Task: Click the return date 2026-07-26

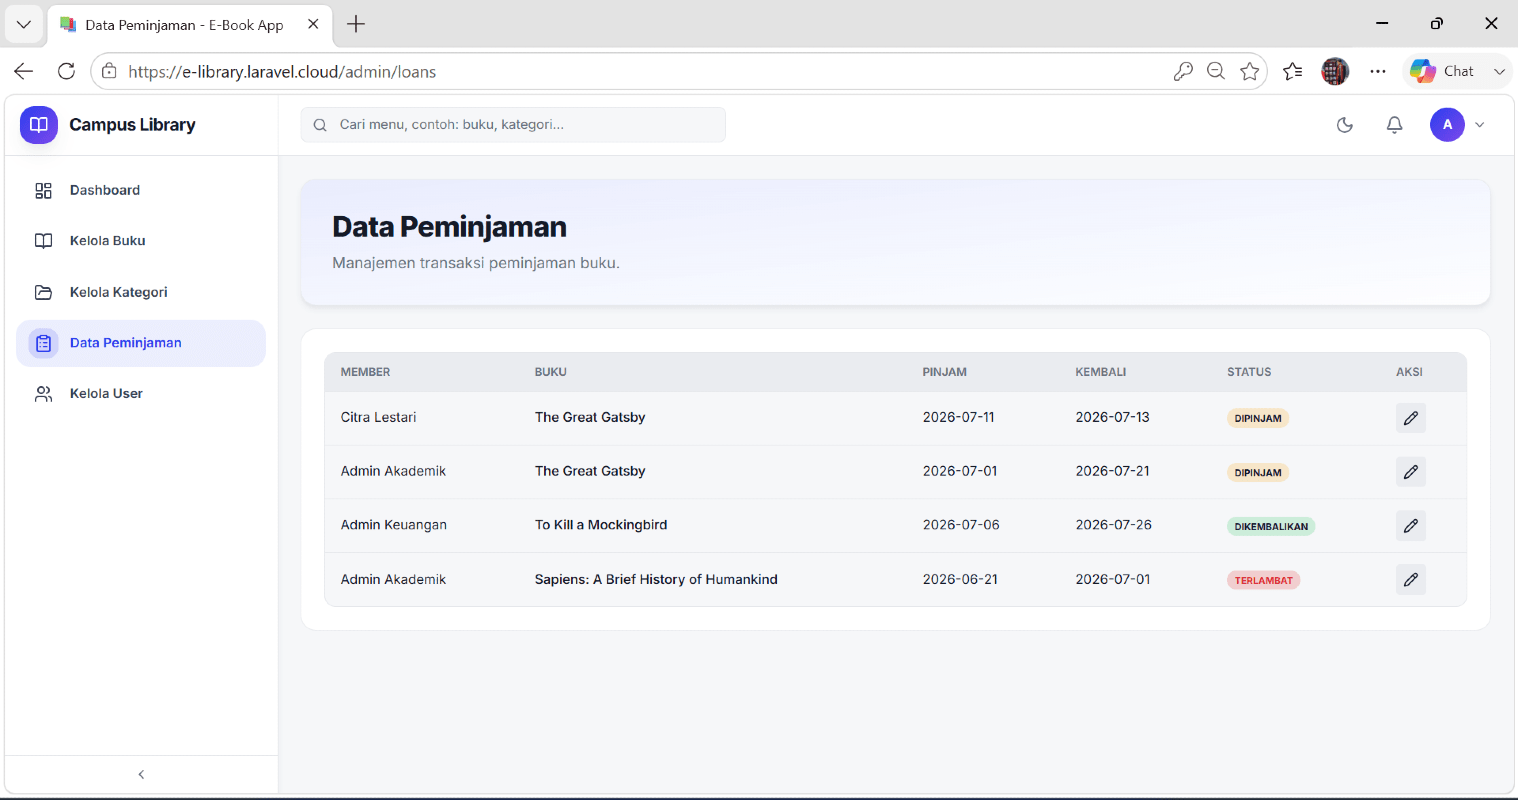Action: [x=1113, y=525]
